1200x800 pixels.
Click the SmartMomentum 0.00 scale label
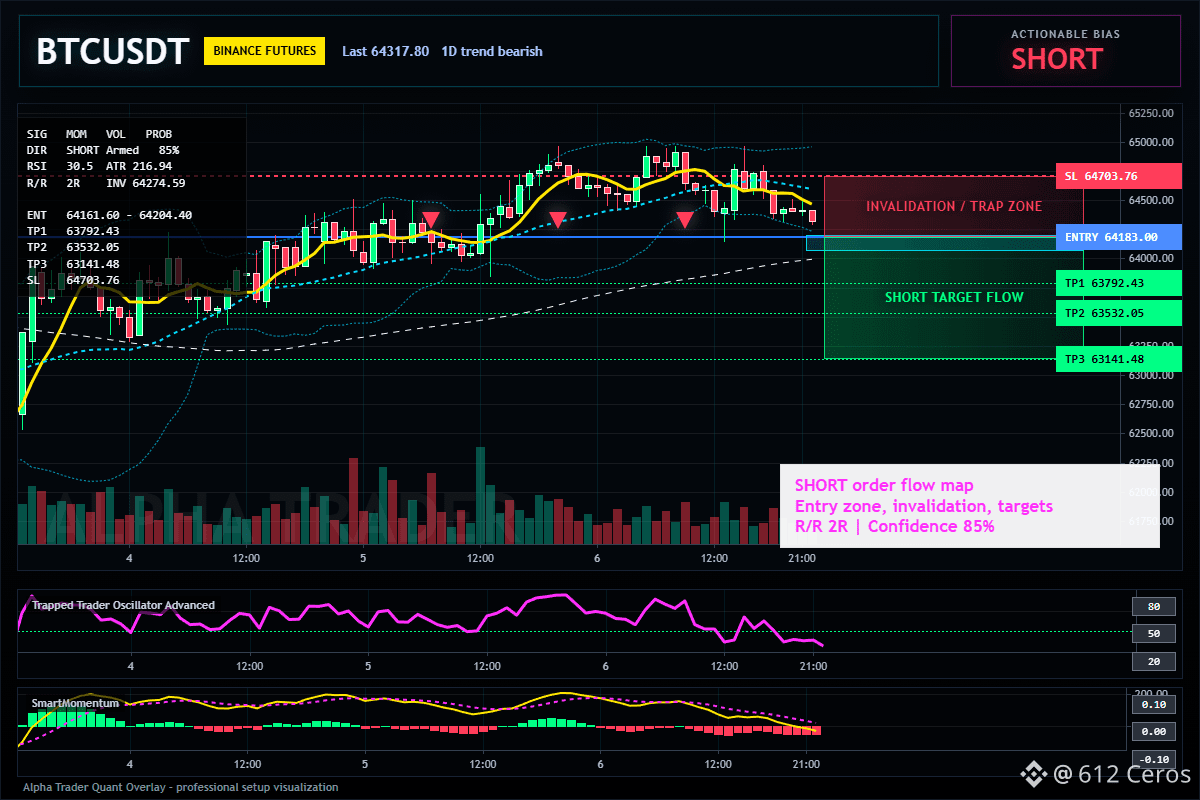point(1153,731)
